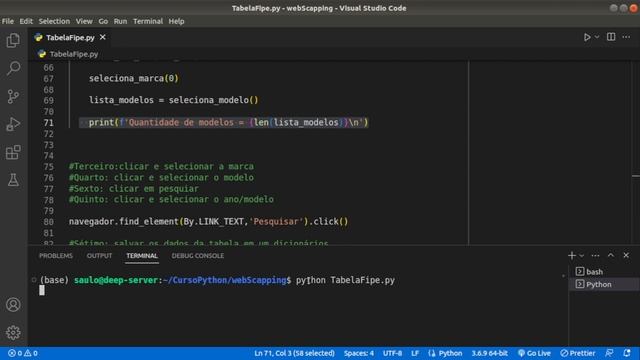The width and height of the screenshot is (640, 360).
Task: Click comment #Terceiro:clicar e selecionar a marca
Action: point(161,167)
